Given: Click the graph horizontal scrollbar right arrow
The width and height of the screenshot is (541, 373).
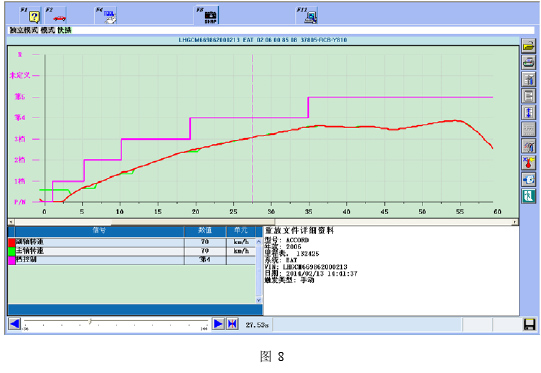Looking at the screenshot, I should click(515, 222).
